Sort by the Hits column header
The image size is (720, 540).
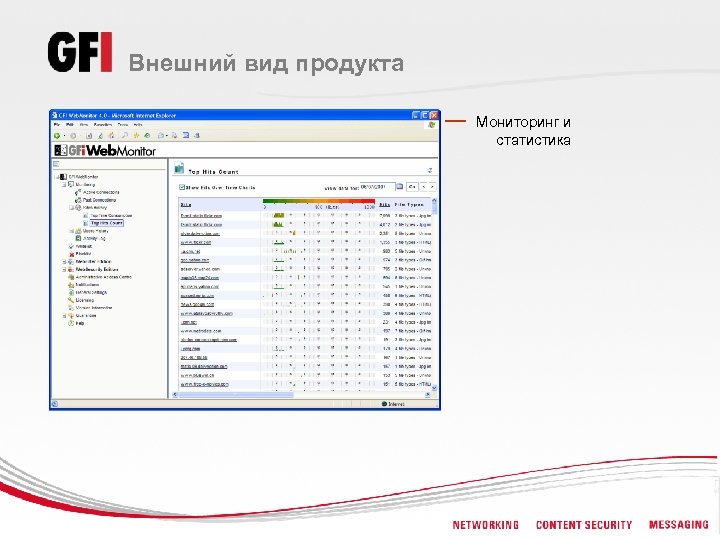[384, 205]
